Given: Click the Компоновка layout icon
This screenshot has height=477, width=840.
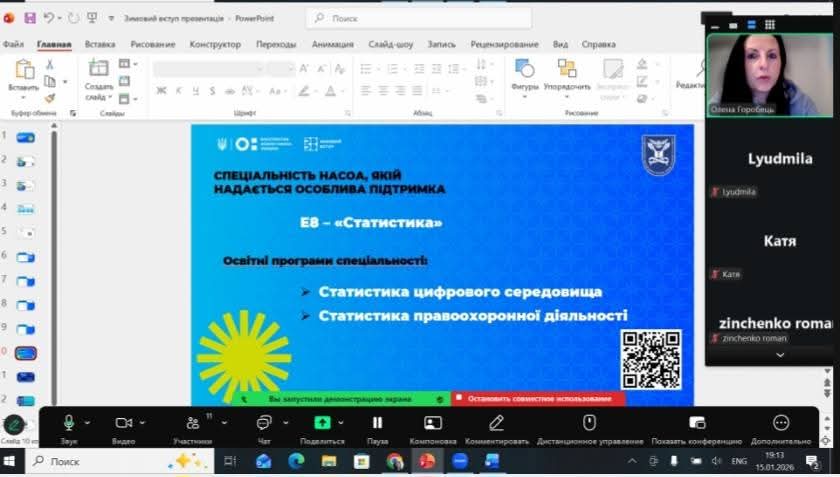Looking at the screenshot, I should 432,423.
